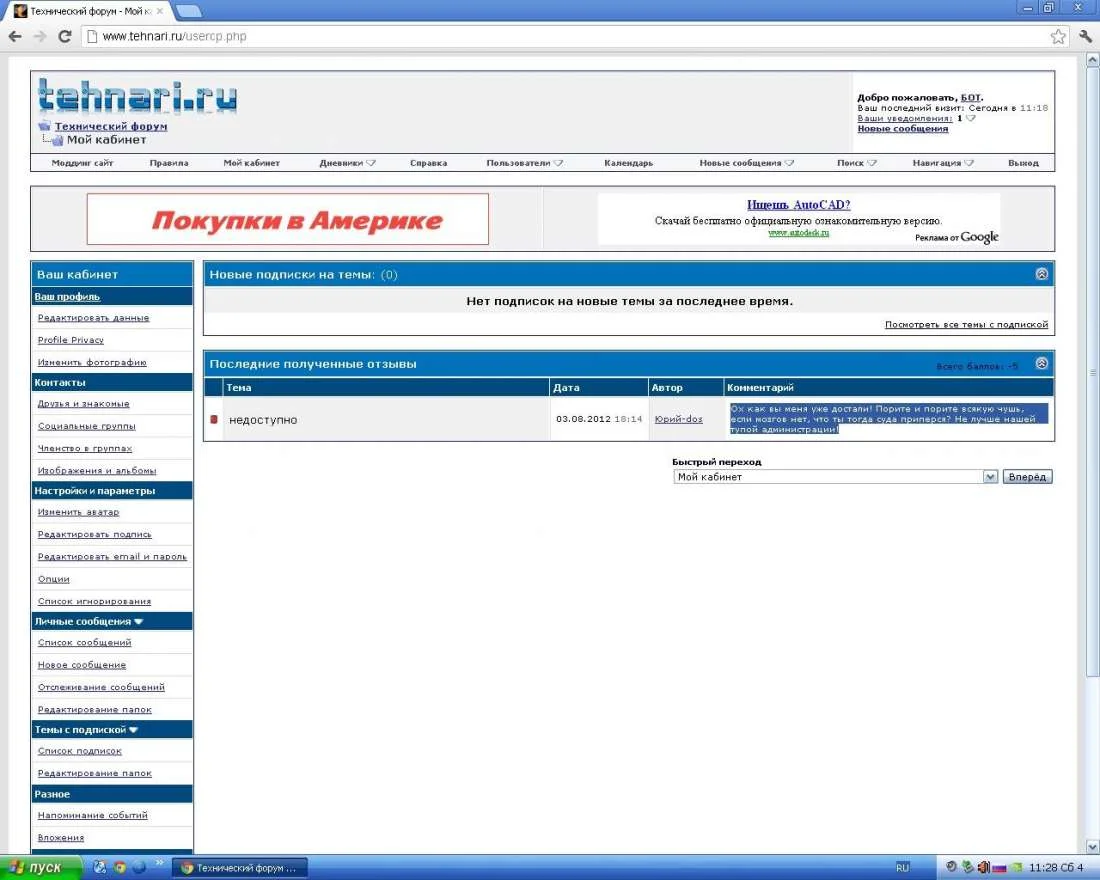1100x880 pixels.
Task: Open Список игнорирования sidebar link
Action: pyautogui.click(x=95, y=601)
